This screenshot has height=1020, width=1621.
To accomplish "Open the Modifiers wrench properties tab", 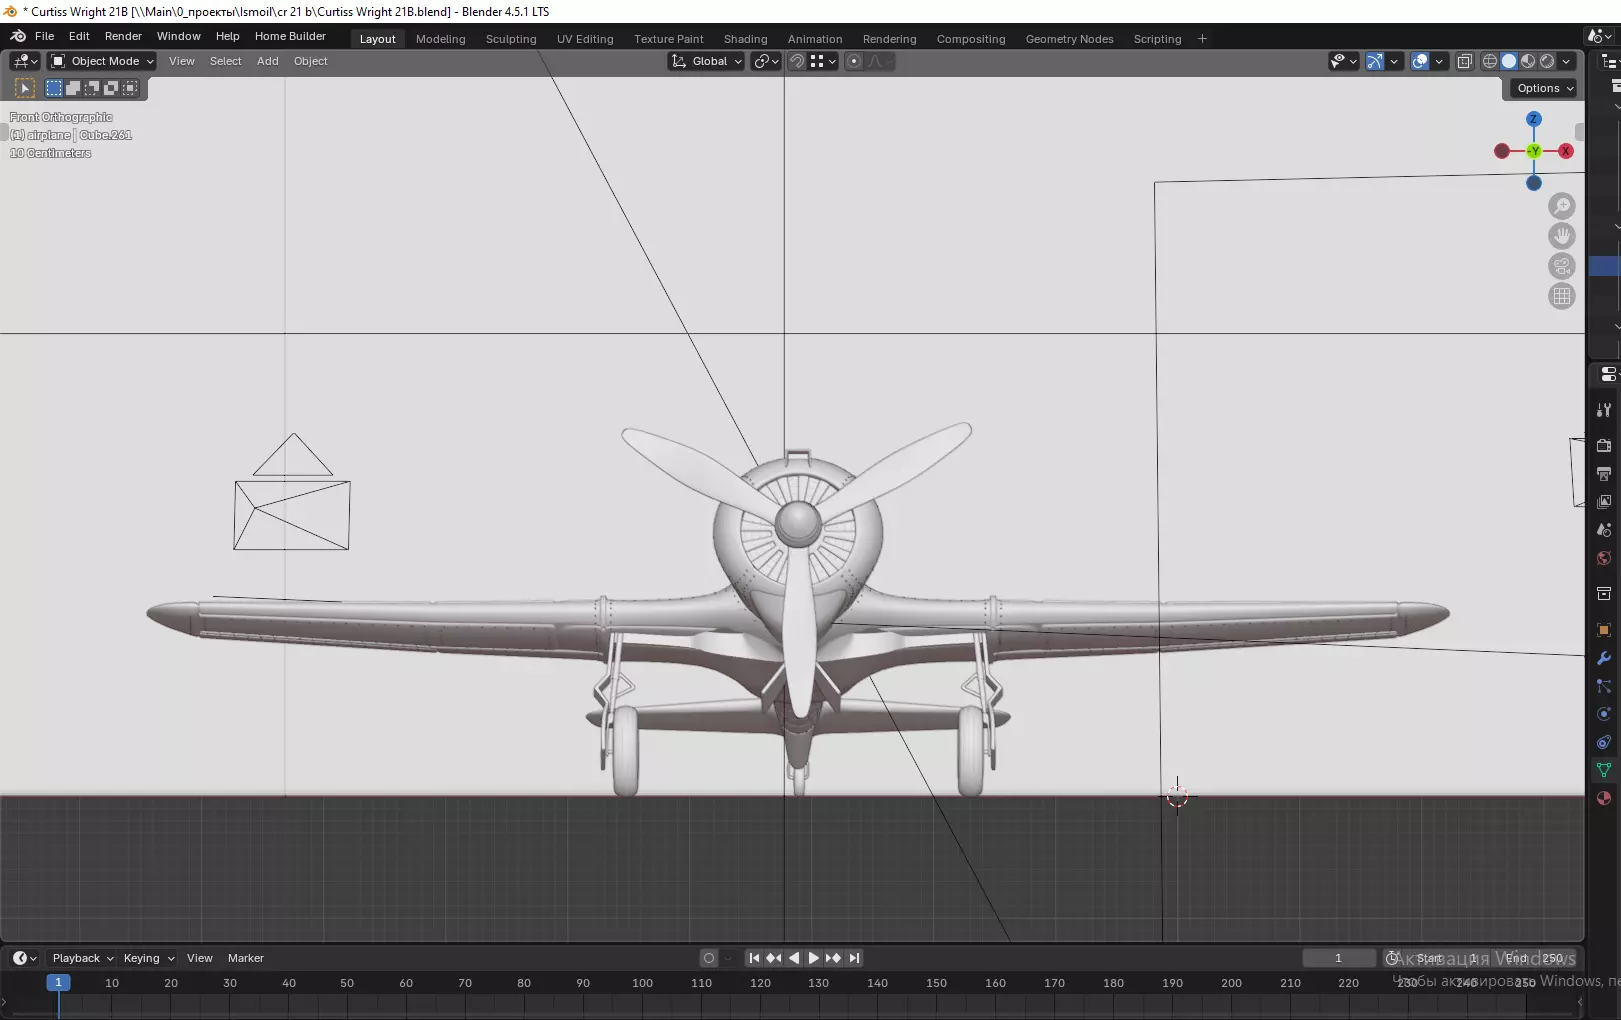I will [x=1604, y=658].
